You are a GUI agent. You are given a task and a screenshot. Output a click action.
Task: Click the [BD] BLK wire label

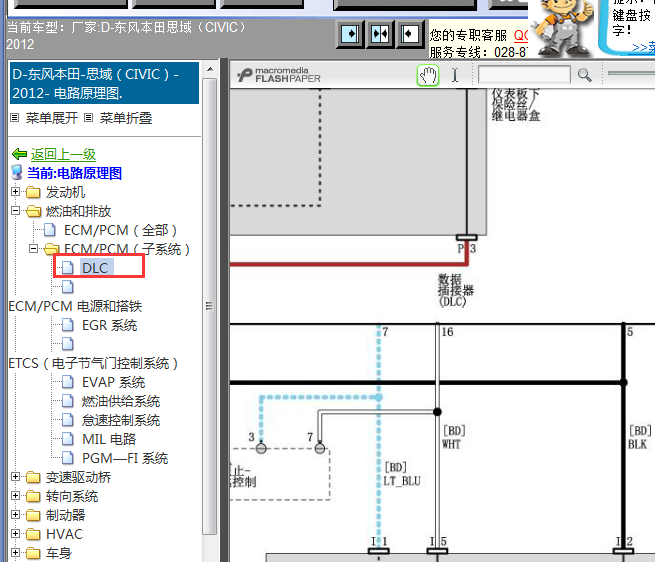pyautogui.click(x=640, y=437)
